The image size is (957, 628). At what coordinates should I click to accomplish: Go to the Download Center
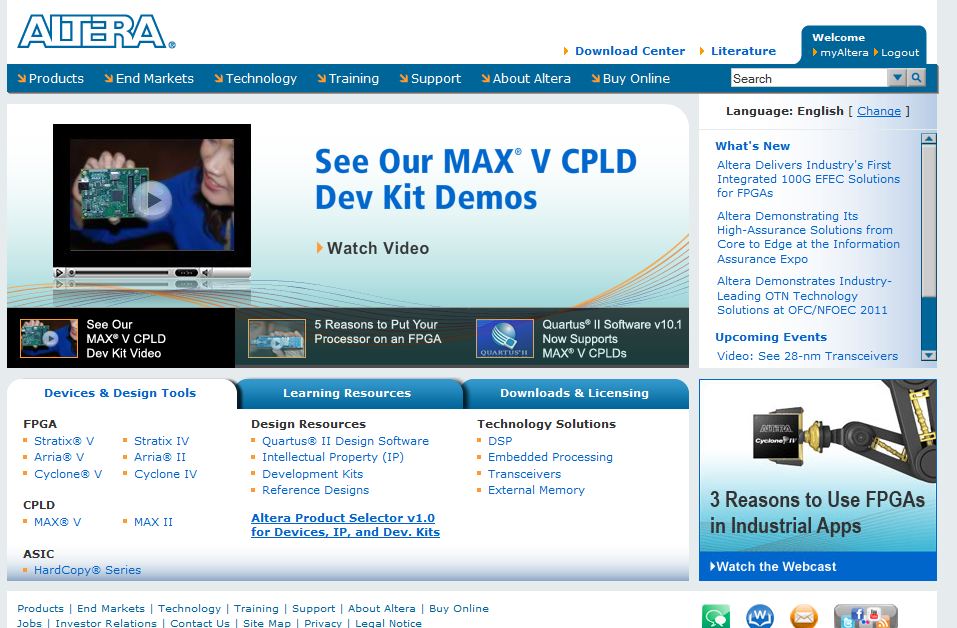pyautogui.click(x=630, y=51)
